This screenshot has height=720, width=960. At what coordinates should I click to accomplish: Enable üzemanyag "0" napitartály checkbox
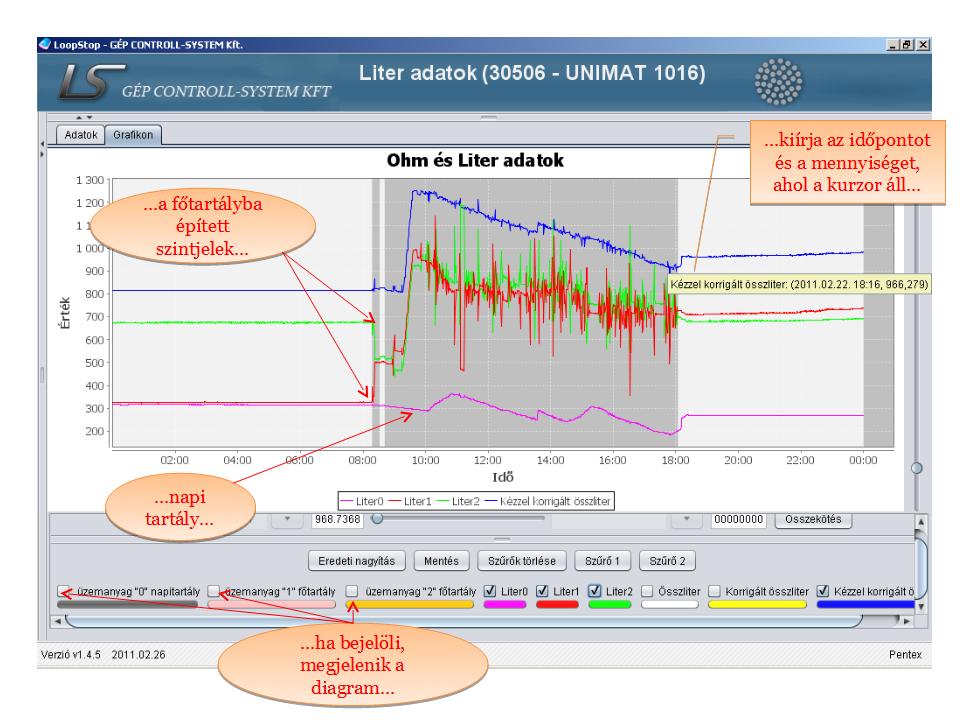pyautogui.click(x=64, y=591)
